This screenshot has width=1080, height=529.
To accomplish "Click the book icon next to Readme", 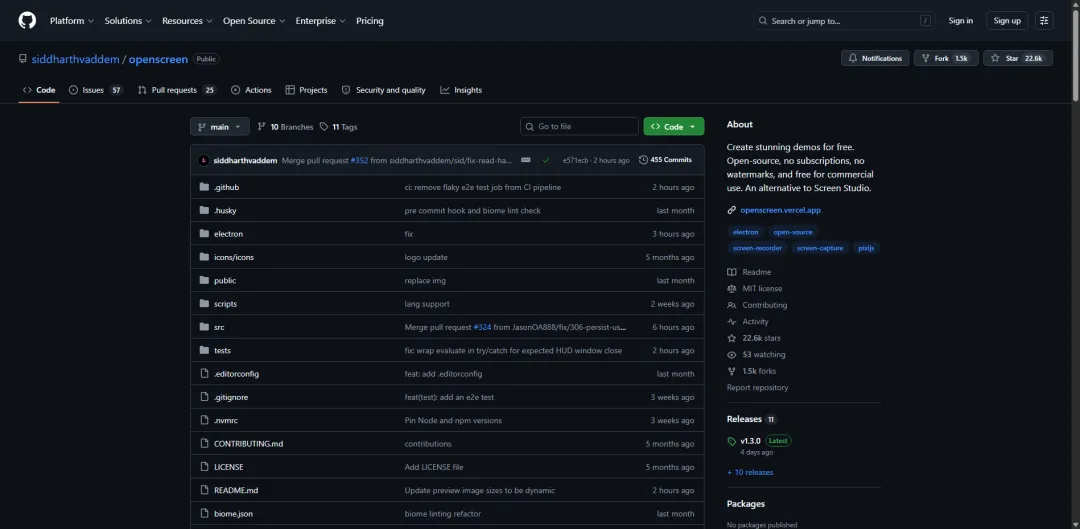I will click(x=731, y=272).
